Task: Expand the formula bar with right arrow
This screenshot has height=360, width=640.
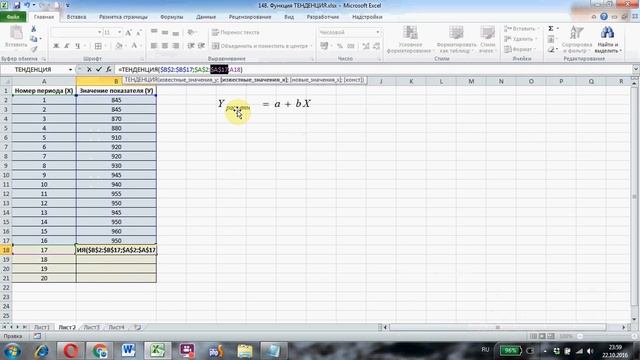Action: click(x=636, y=70)
